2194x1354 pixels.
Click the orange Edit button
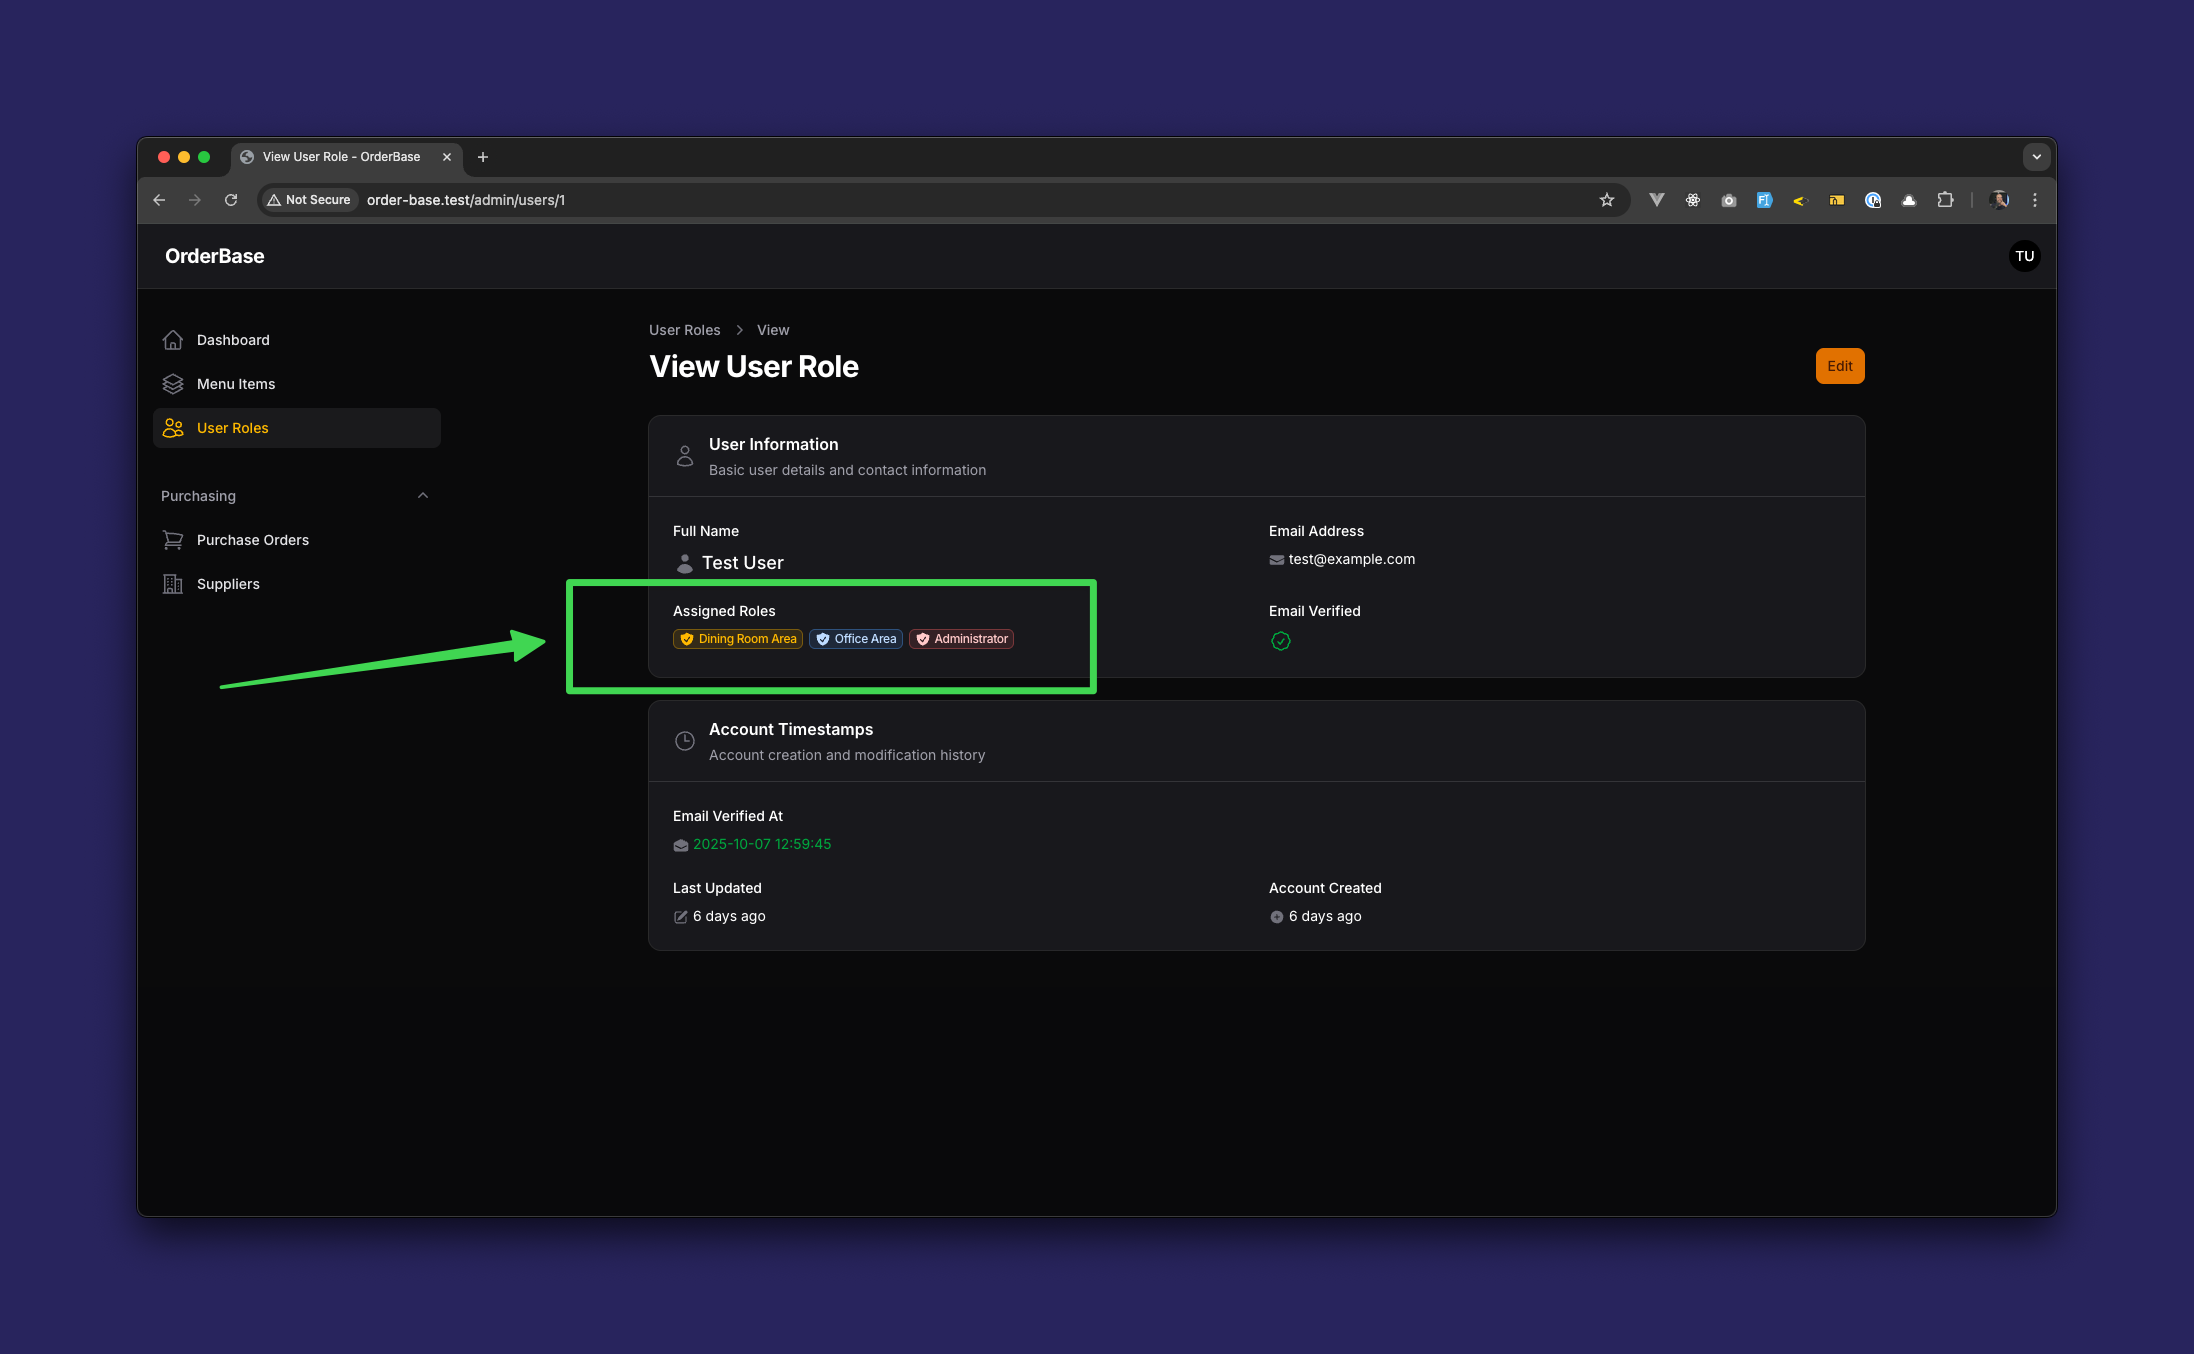[x=1839, y=366]
